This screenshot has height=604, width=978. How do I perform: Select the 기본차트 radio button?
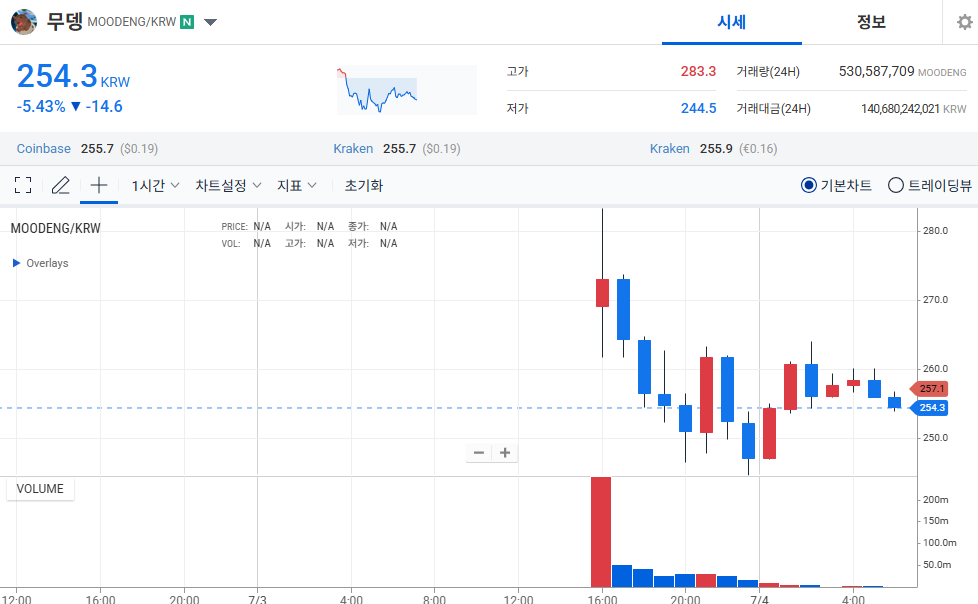[808, 185]
